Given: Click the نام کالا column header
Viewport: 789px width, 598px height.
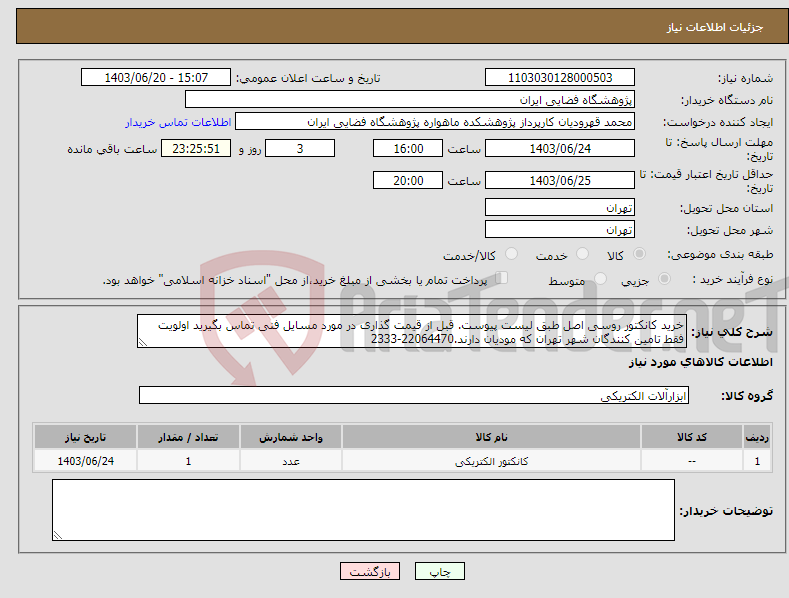Looking at the screenshot, I should tap(491, 437).
